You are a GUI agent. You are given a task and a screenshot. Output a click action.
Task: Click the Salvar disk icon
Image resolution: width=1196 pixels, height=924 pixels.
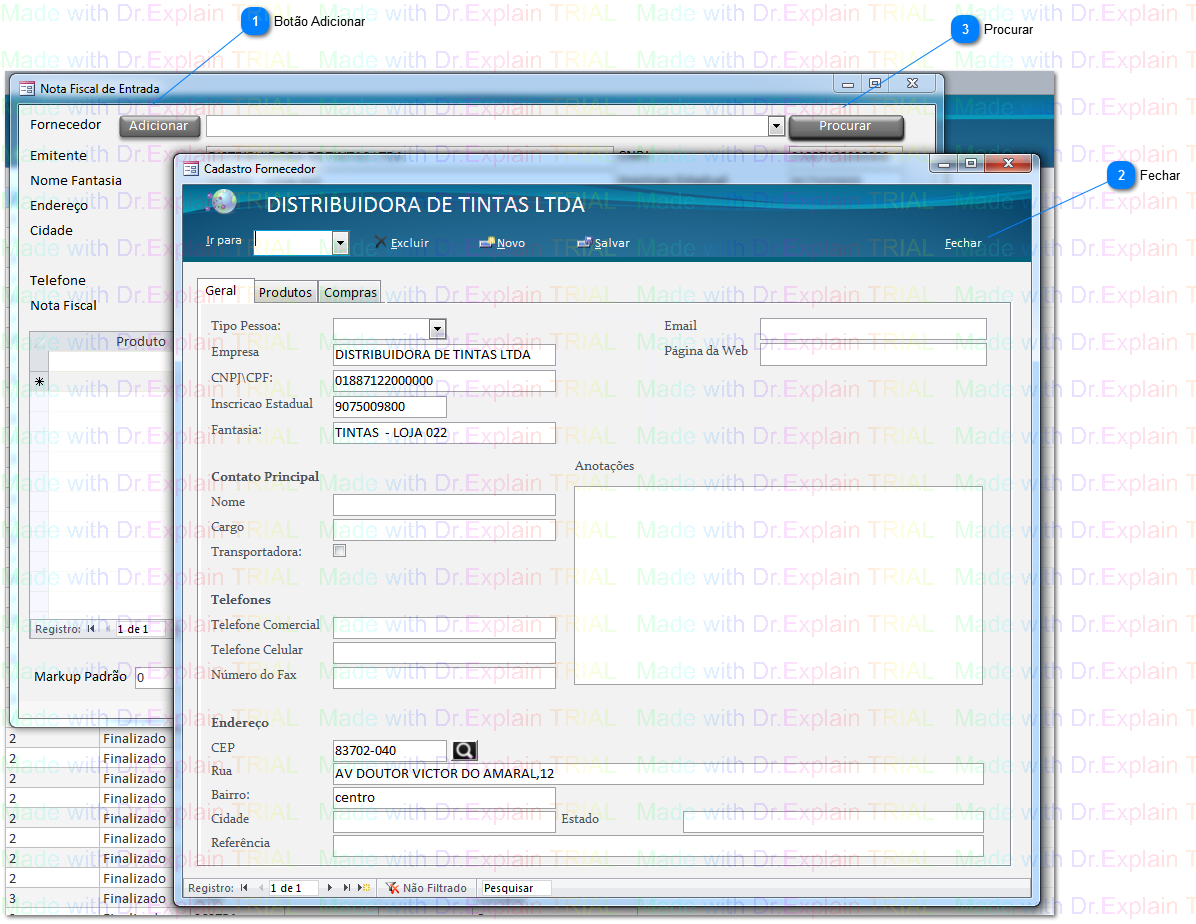point(584,243)
